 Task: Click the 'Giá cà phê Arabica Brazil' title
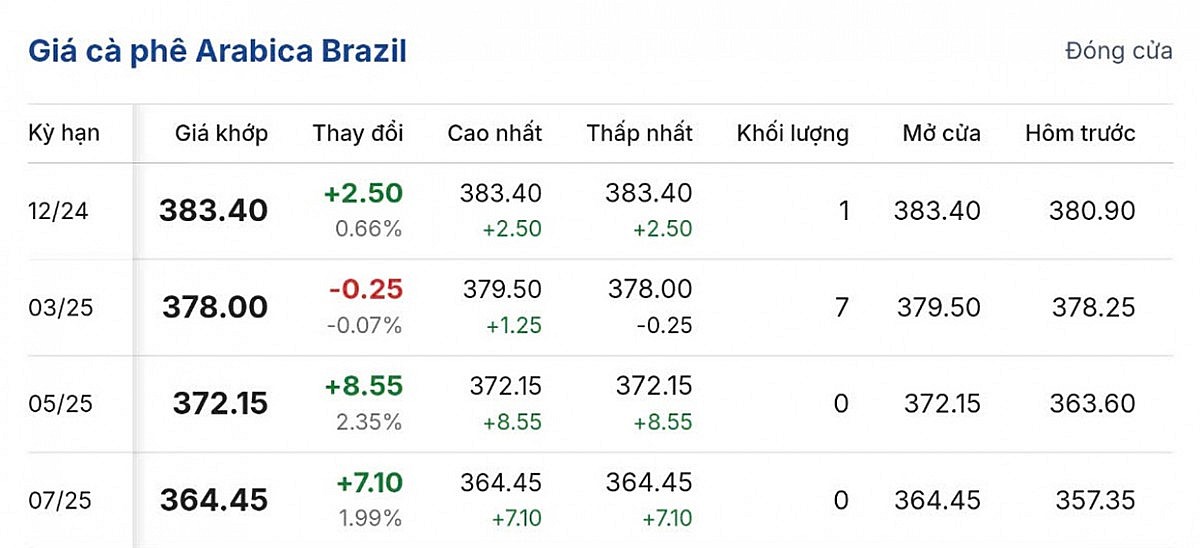coord(217,51)
